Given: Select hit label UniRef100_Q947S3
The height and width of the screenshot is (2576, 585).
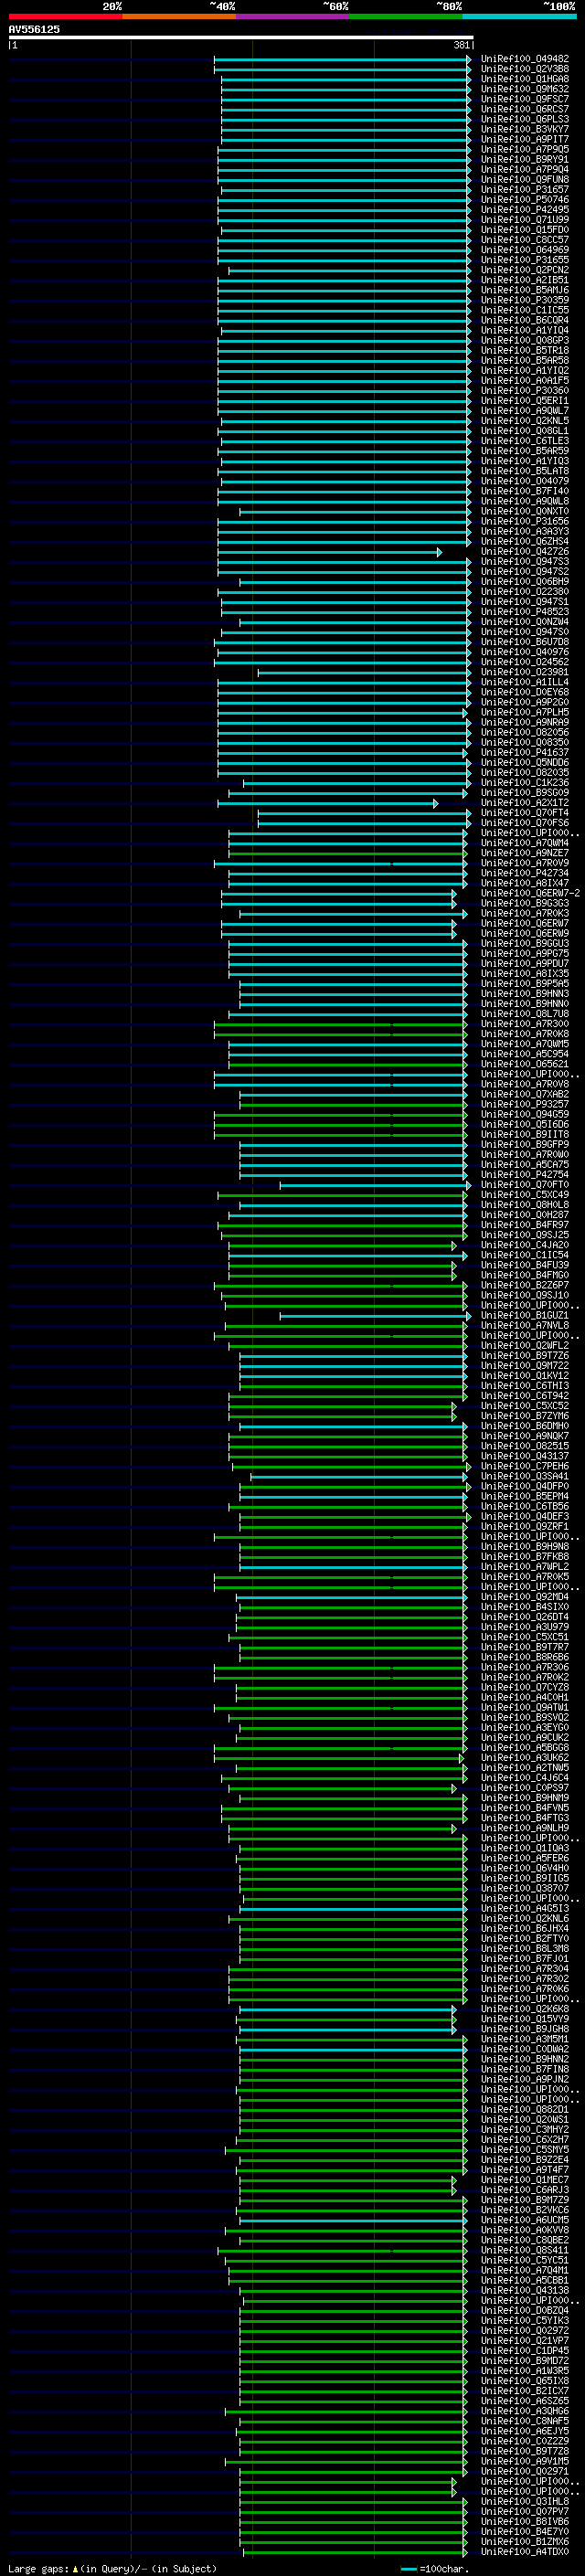Looking at the screenshot, I should [525, 561].
